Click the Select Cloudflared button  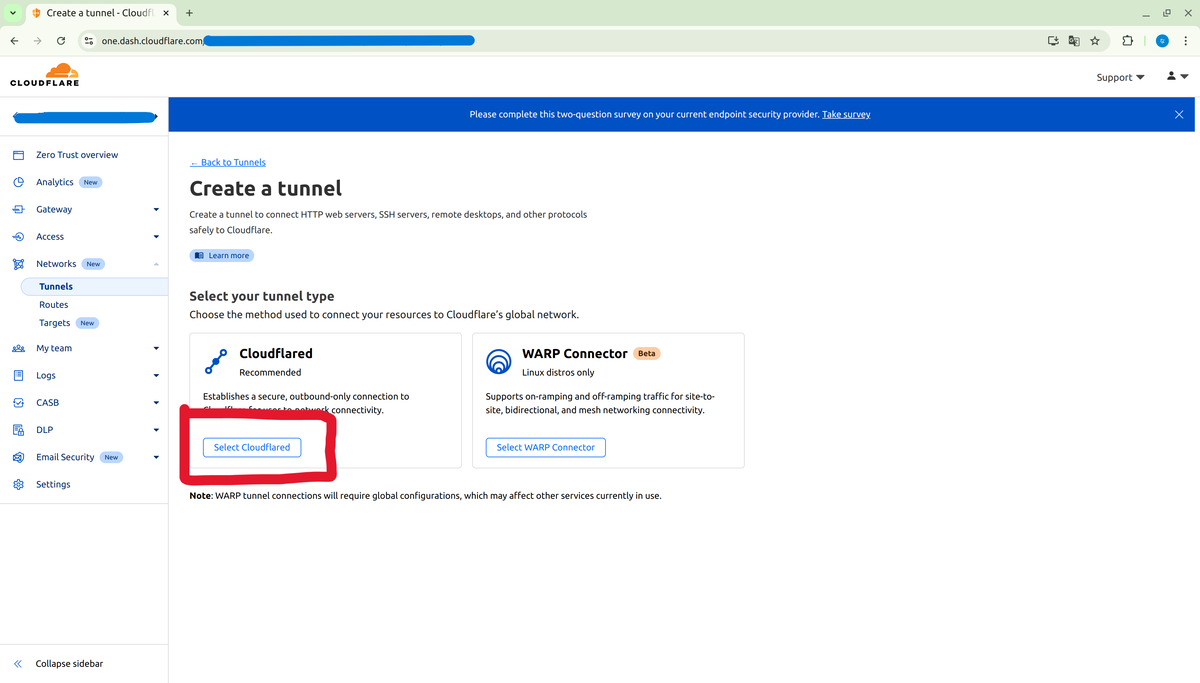tap(252, 447)
